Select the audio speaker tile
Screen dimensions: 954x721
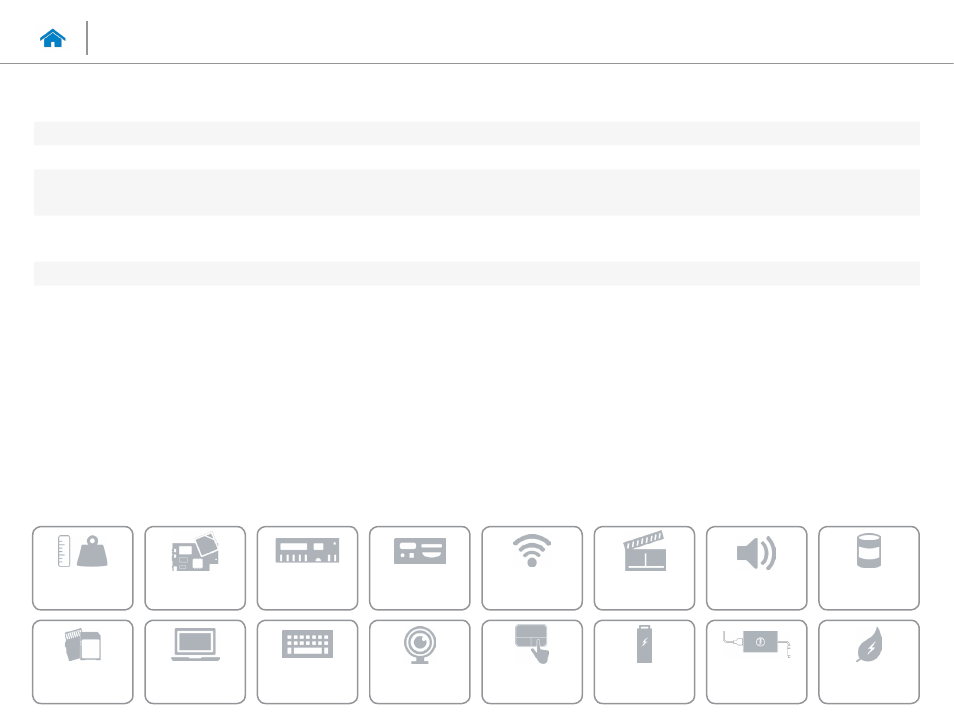755,567
